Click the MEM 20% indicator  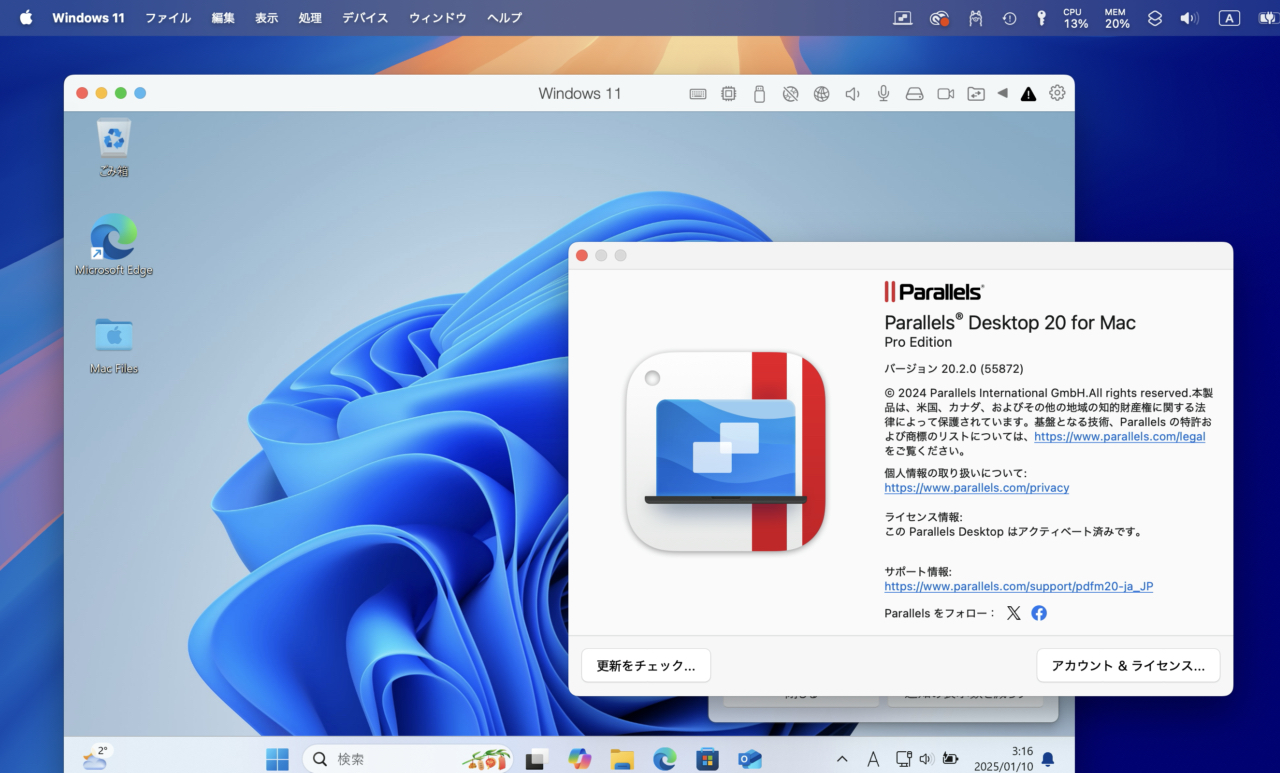pyautogui.click(x=1117, y=18)
